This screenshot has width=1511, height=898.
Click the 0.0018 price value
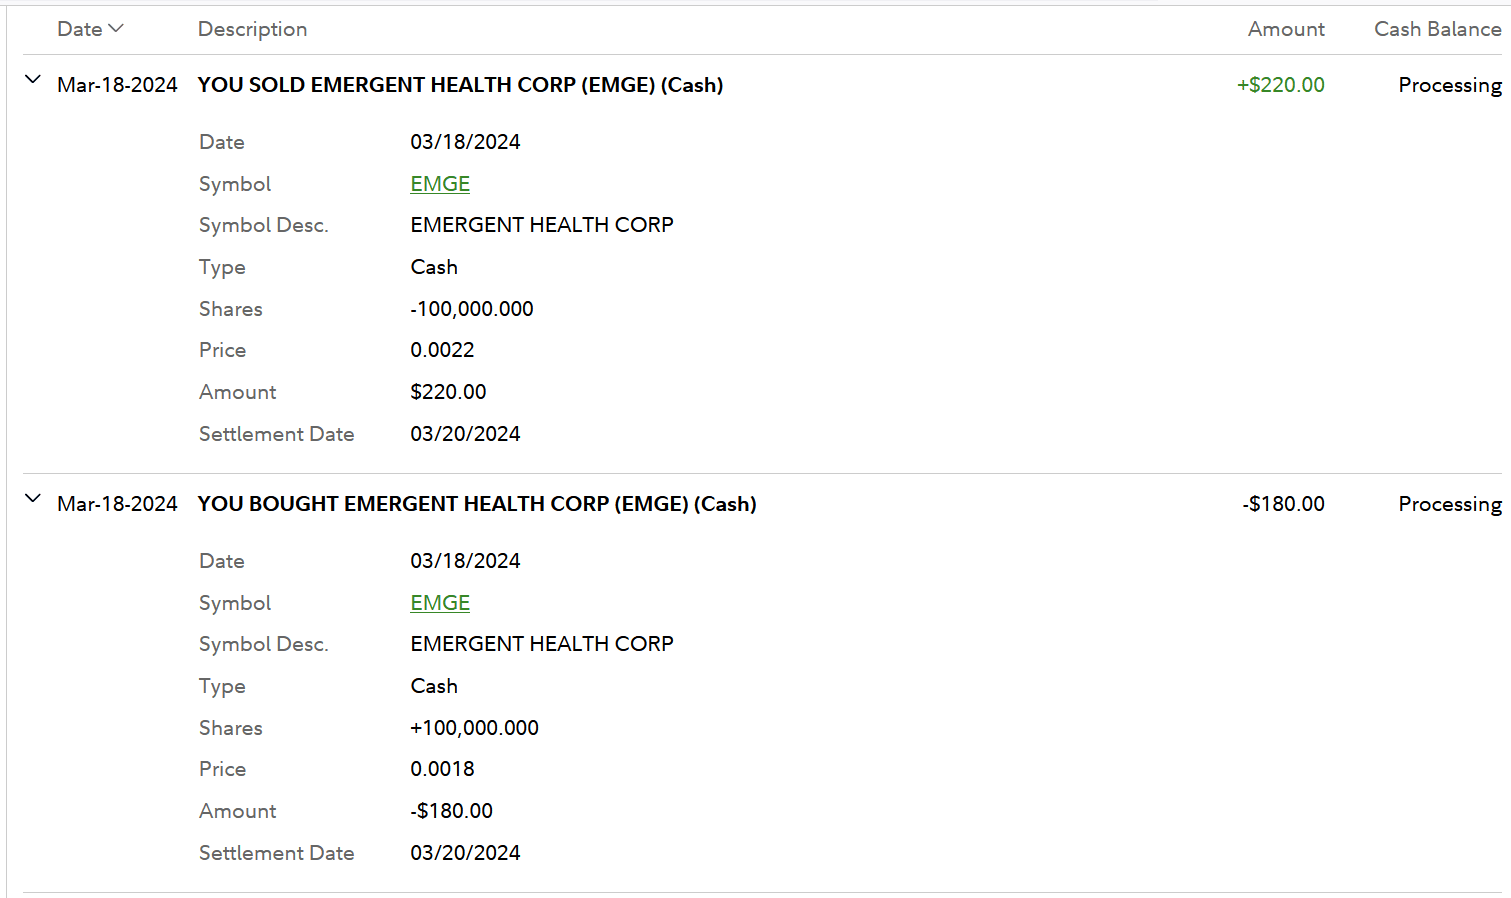coord(442,769)
